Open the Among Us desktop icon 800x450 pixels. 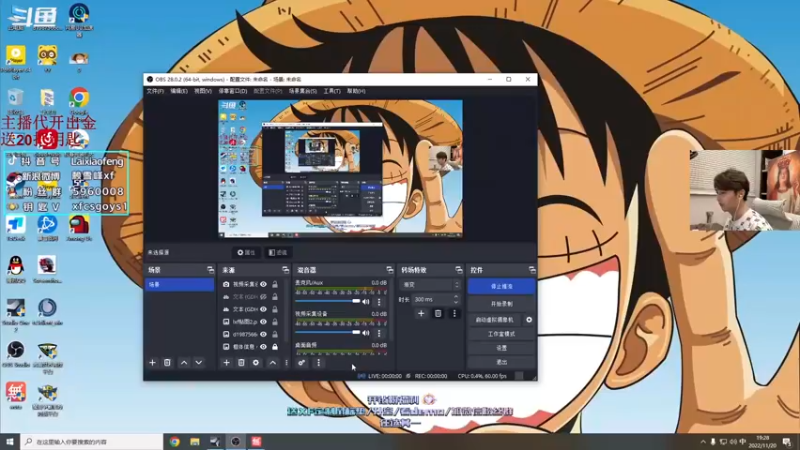79,228
